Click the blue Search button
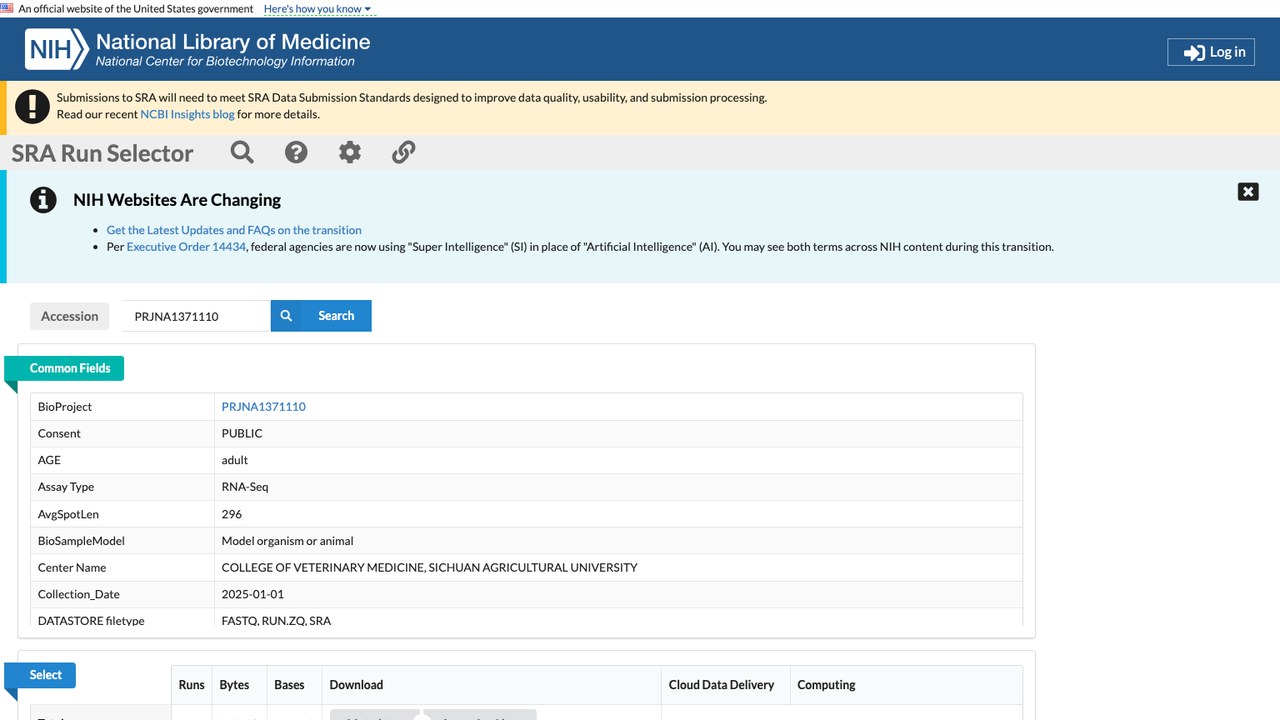This screenshot has width=1280, height=720. 321,316
